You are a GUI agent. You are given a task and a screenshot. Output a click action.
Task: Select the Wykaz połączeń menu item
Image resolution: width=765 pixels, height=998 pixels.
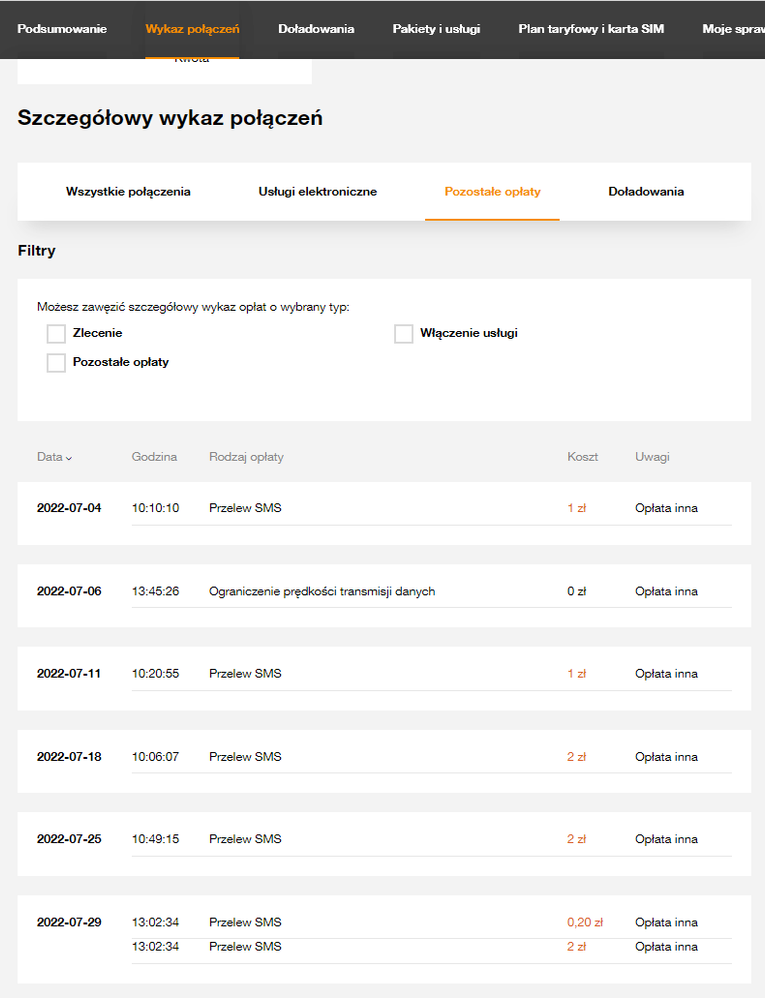(x=192, y=29)
